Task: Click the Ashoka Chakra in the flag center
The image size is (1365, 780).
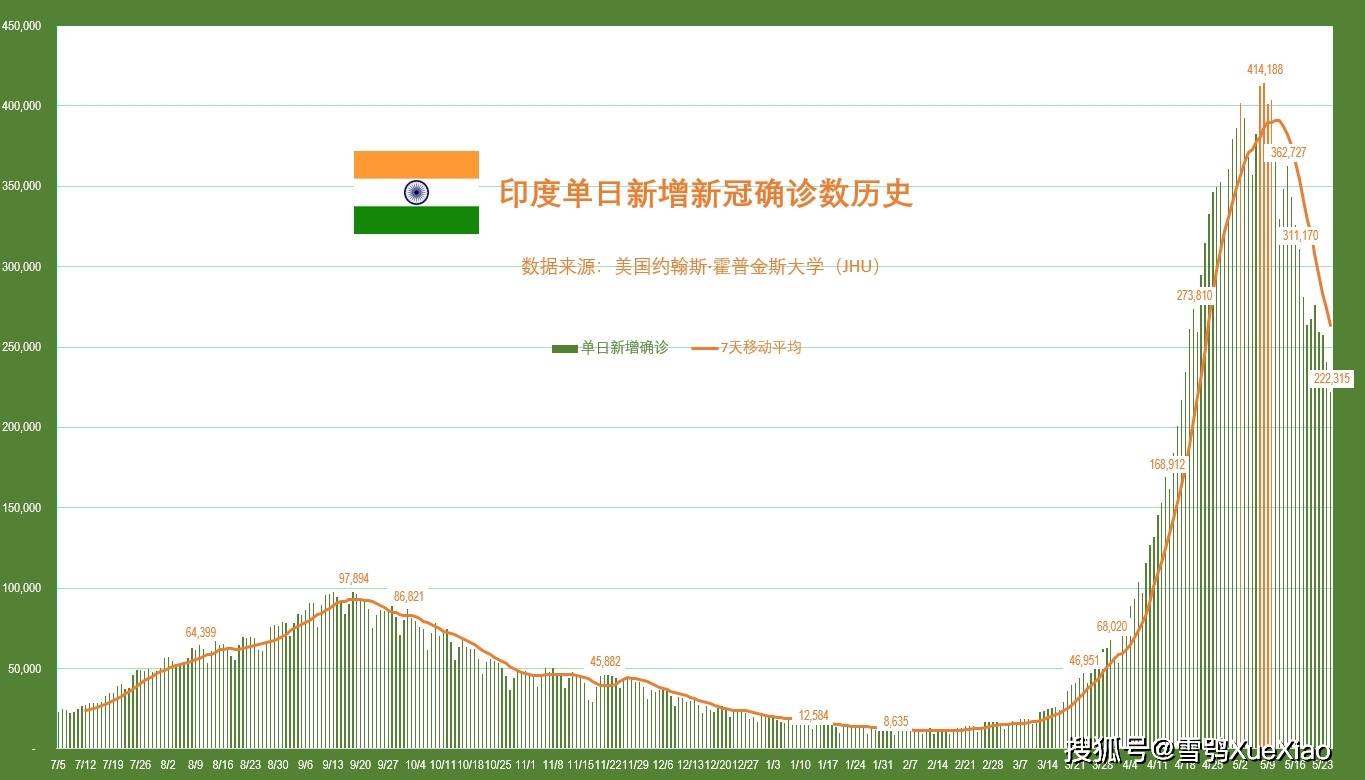Action: 416,192
